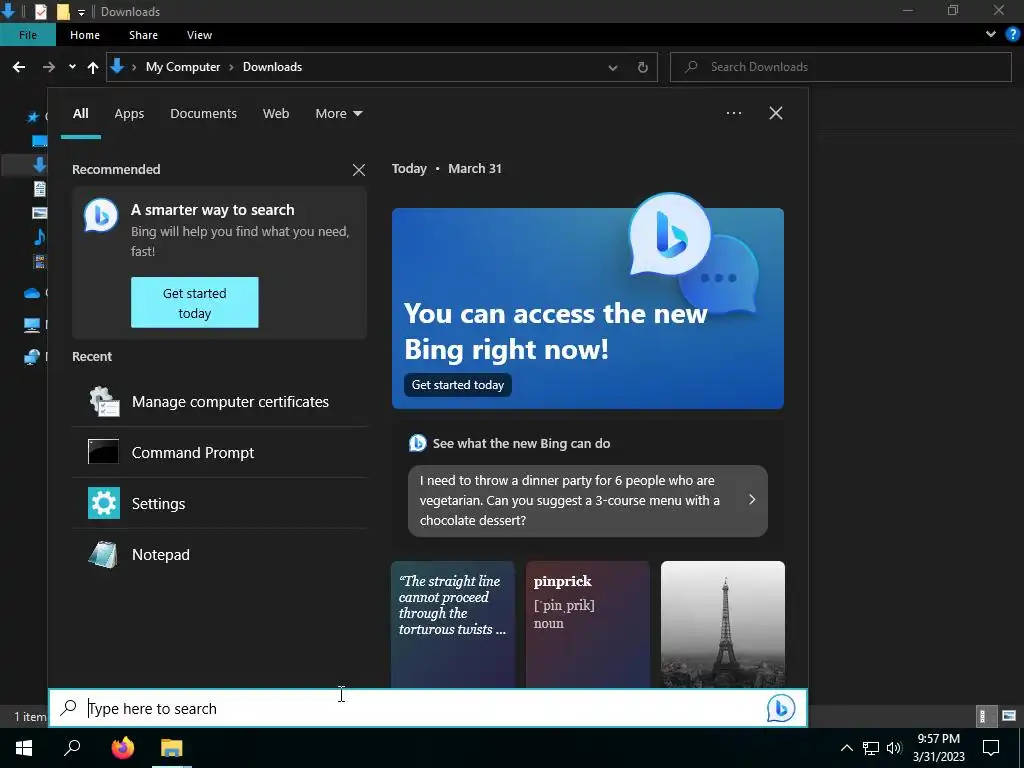1024x768 pixels.
Task: Expand the Bing dinner party suggestion arrow
Action: [x=752, y=500]
